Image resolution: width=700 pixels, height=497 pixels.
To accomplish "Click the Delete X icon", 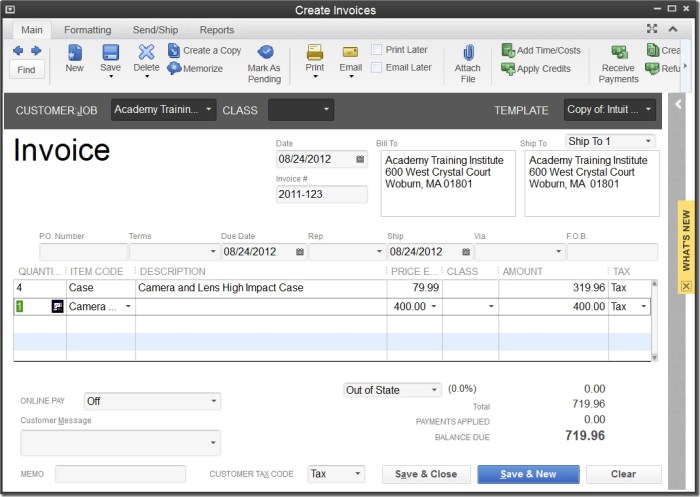I will 146,52.
